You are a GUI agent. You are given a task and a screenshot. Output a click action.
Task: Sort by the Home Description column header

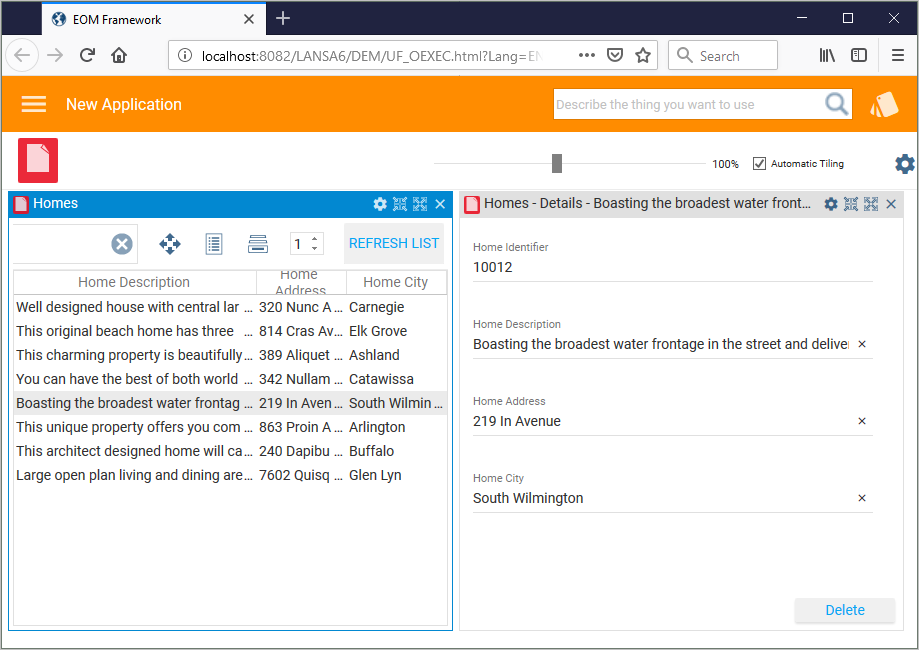pos(134,282)
